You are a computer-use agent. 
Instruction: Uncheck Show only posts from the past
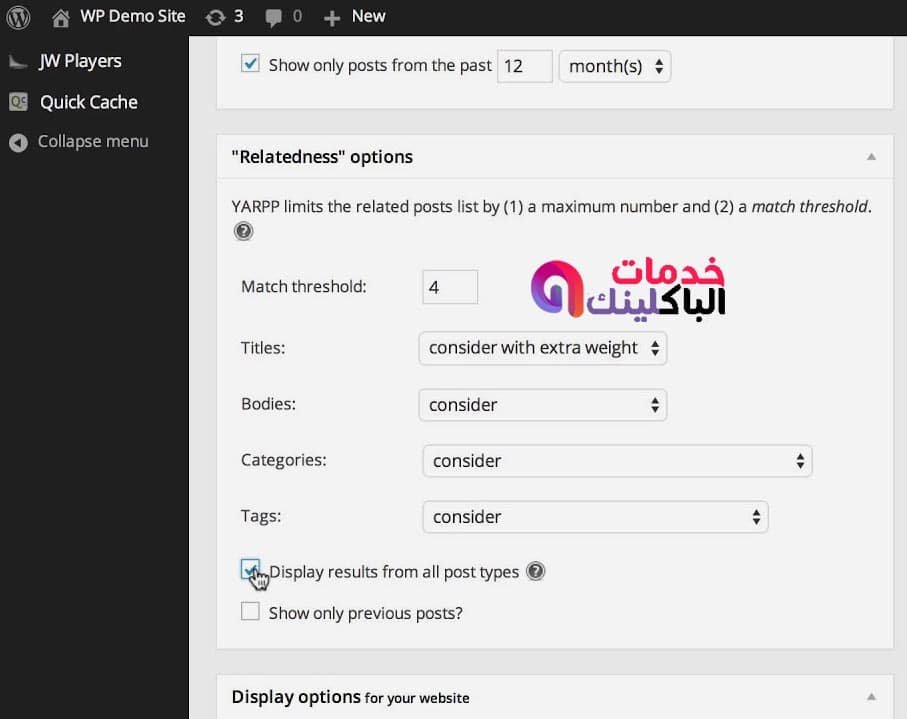(249, 64)
